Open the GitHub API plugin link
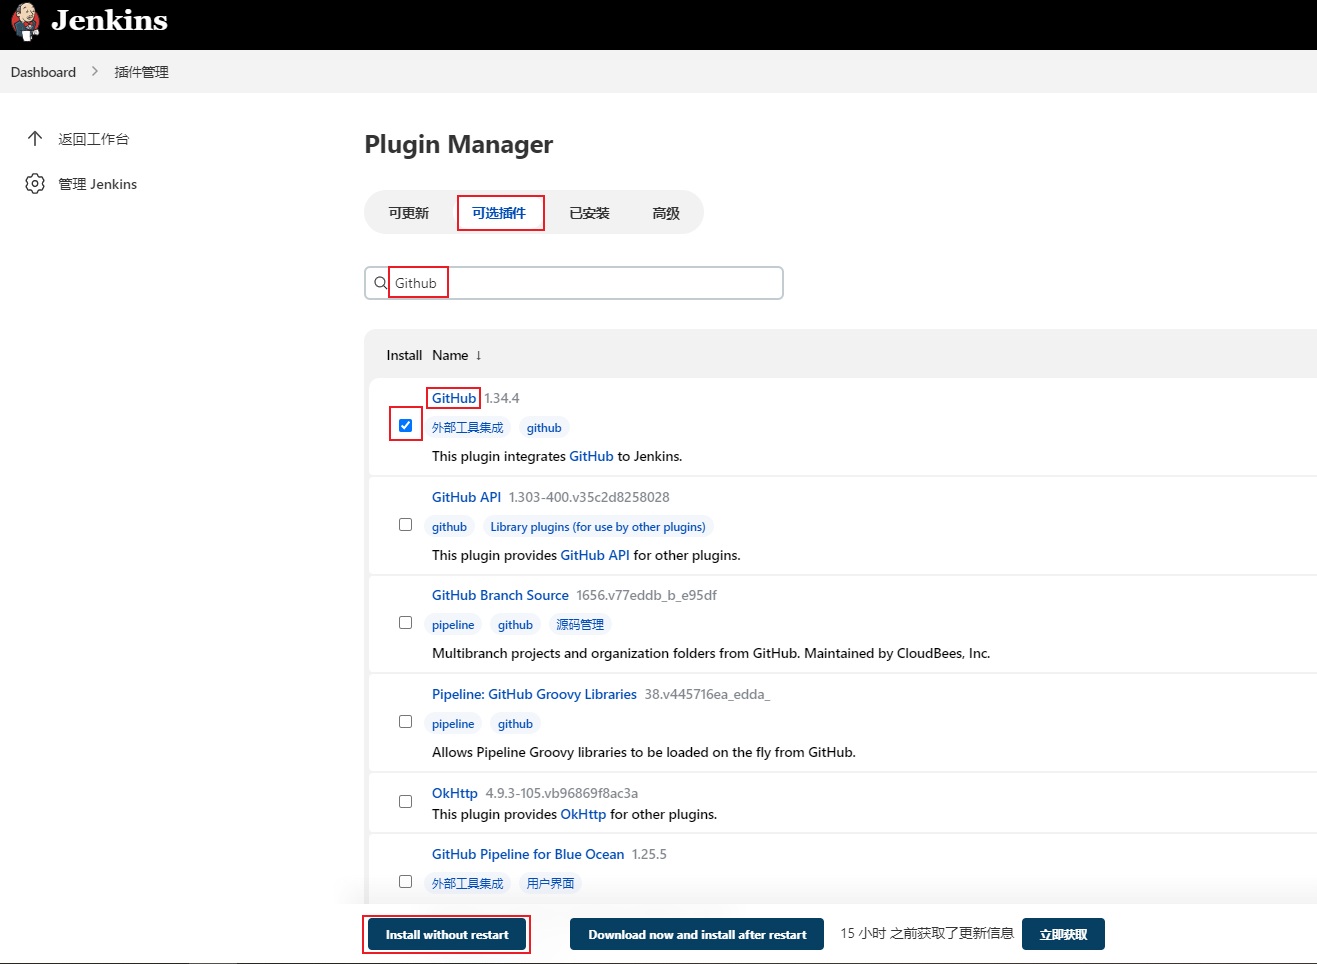Image resolution: width=1317 pixels, height=964 pixels. pos(466,497)
